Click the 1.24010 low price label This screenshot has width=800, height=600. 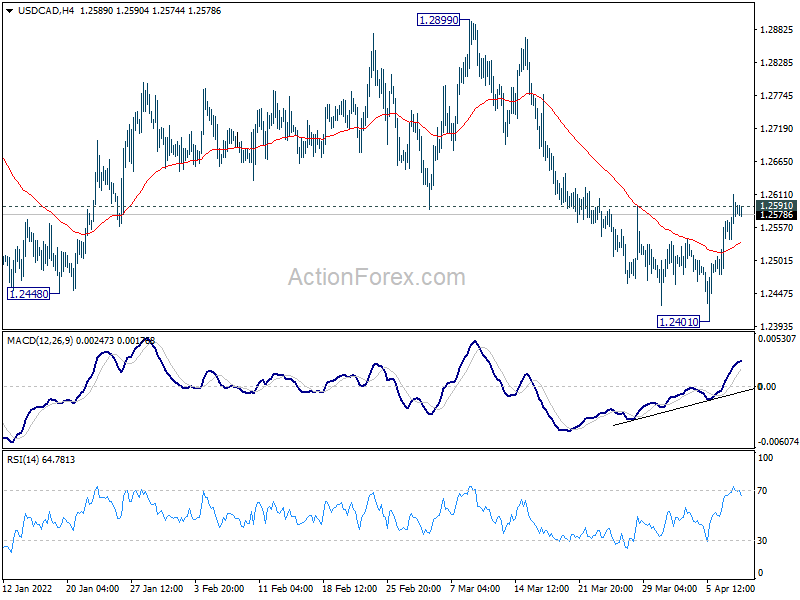point(678,322)
